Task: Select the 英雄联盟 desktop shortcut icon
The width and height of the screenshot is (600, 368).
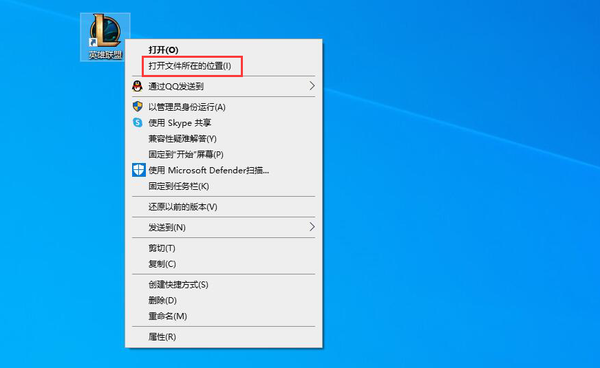Action: pos(105,37)
